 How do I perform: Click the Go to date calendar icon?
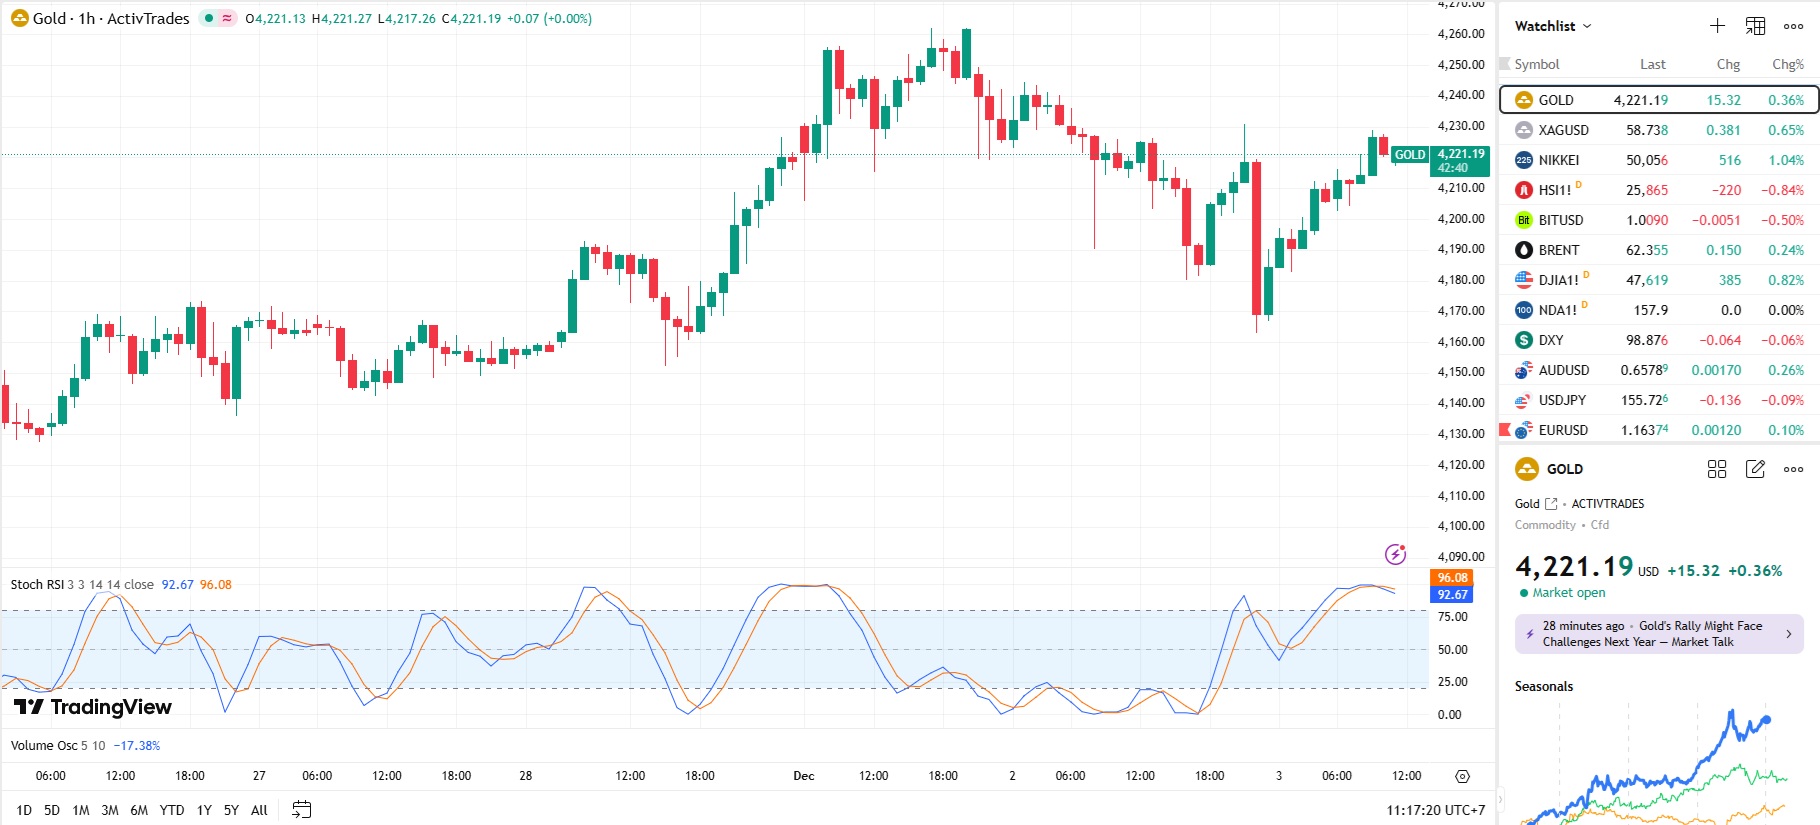click(x=301, y=809)
